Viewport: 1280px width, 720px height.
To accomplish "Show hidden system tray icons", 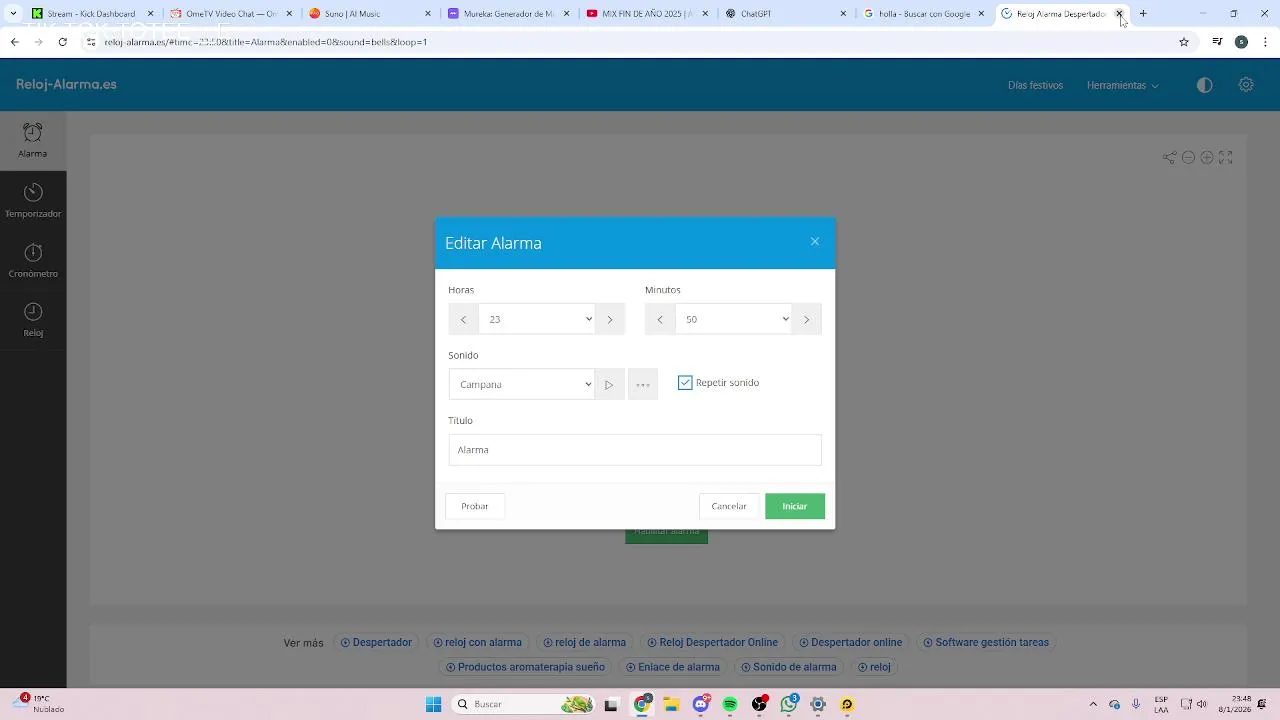I will tap(1093, 705).
